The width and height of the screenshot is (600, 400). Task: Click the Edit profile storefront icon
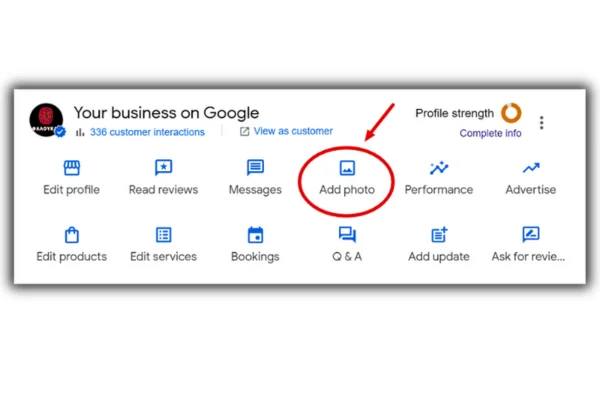coord(70,168)
